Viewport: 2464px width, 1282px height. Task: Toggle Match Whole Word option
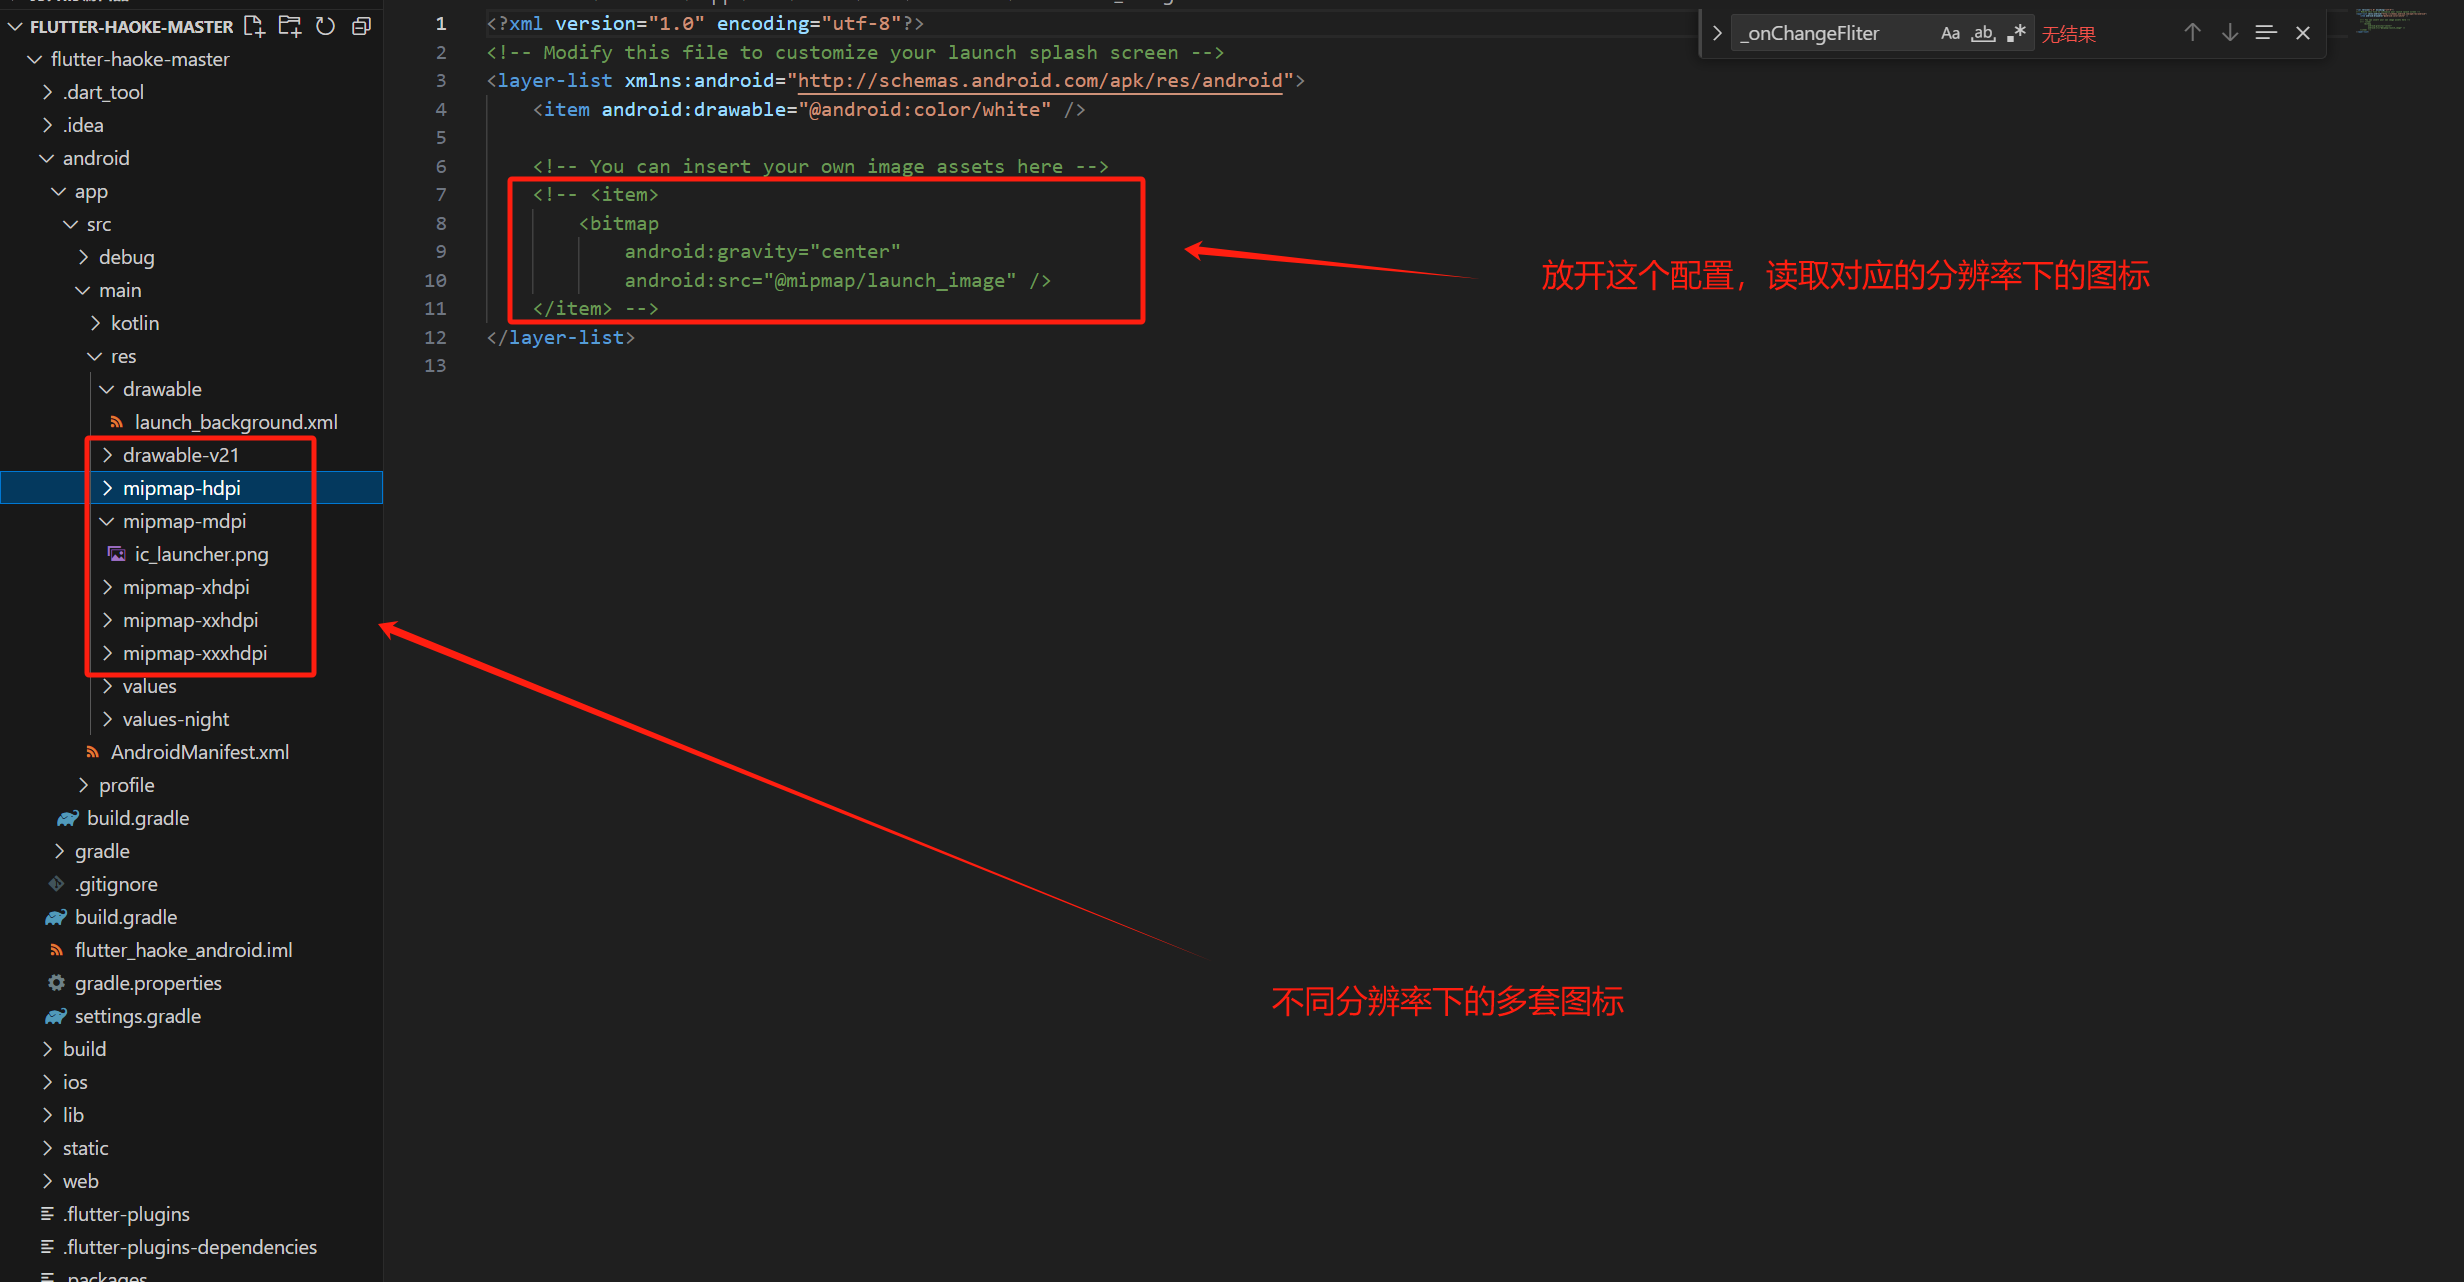1983,33
